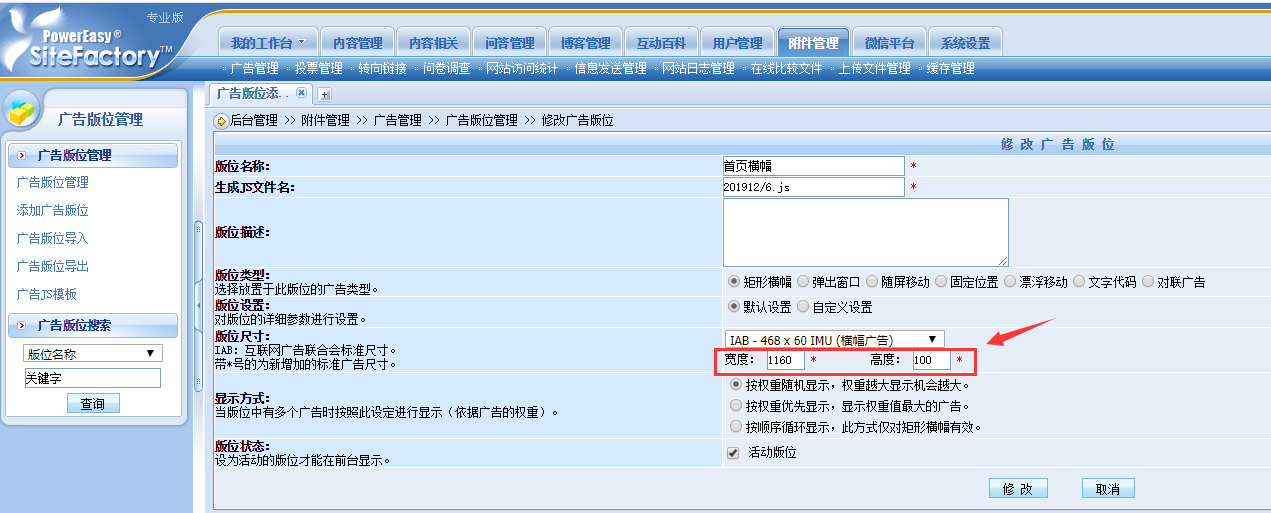Select 按权重优先显示 display mode
1271x513 pixels.
736,406
